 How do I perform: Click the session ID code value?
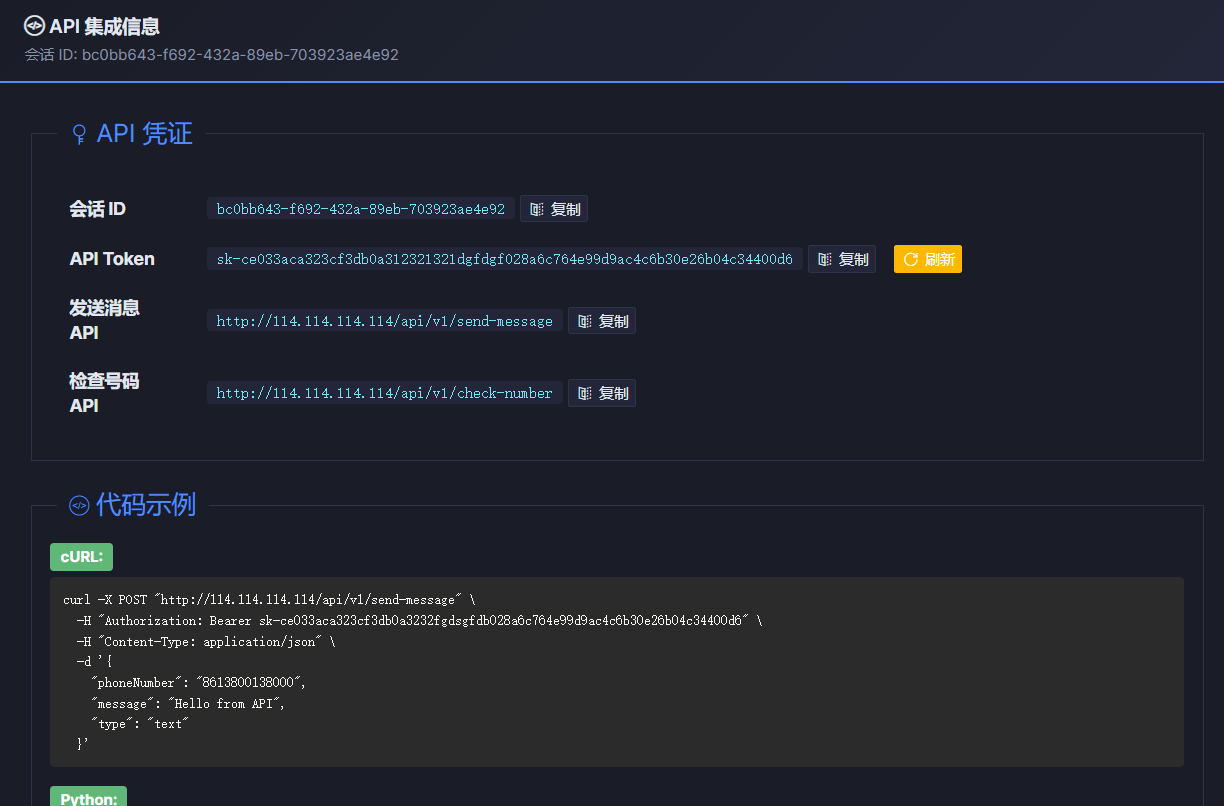[361, 209]
